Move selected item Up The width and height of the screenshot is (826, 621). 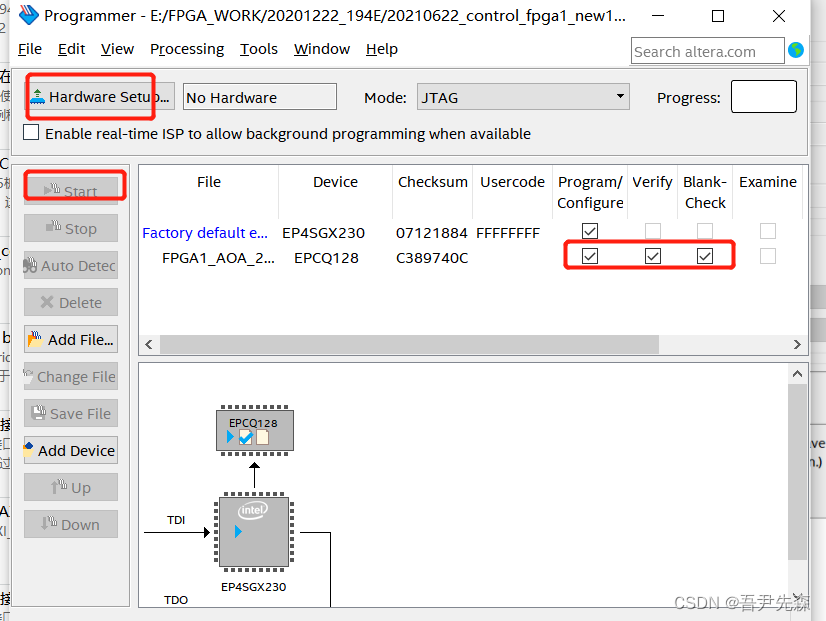click(x=71, y=487)
